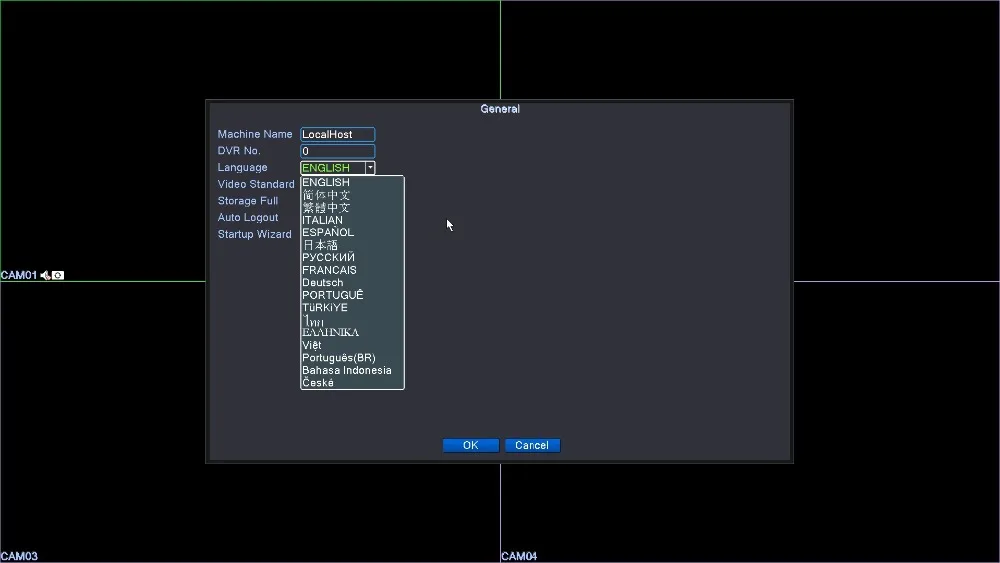Image resolution: width=1000 pixels, height=563 pixels.
Task: Select Deutsch from the language list
Action: pos(323,283)
